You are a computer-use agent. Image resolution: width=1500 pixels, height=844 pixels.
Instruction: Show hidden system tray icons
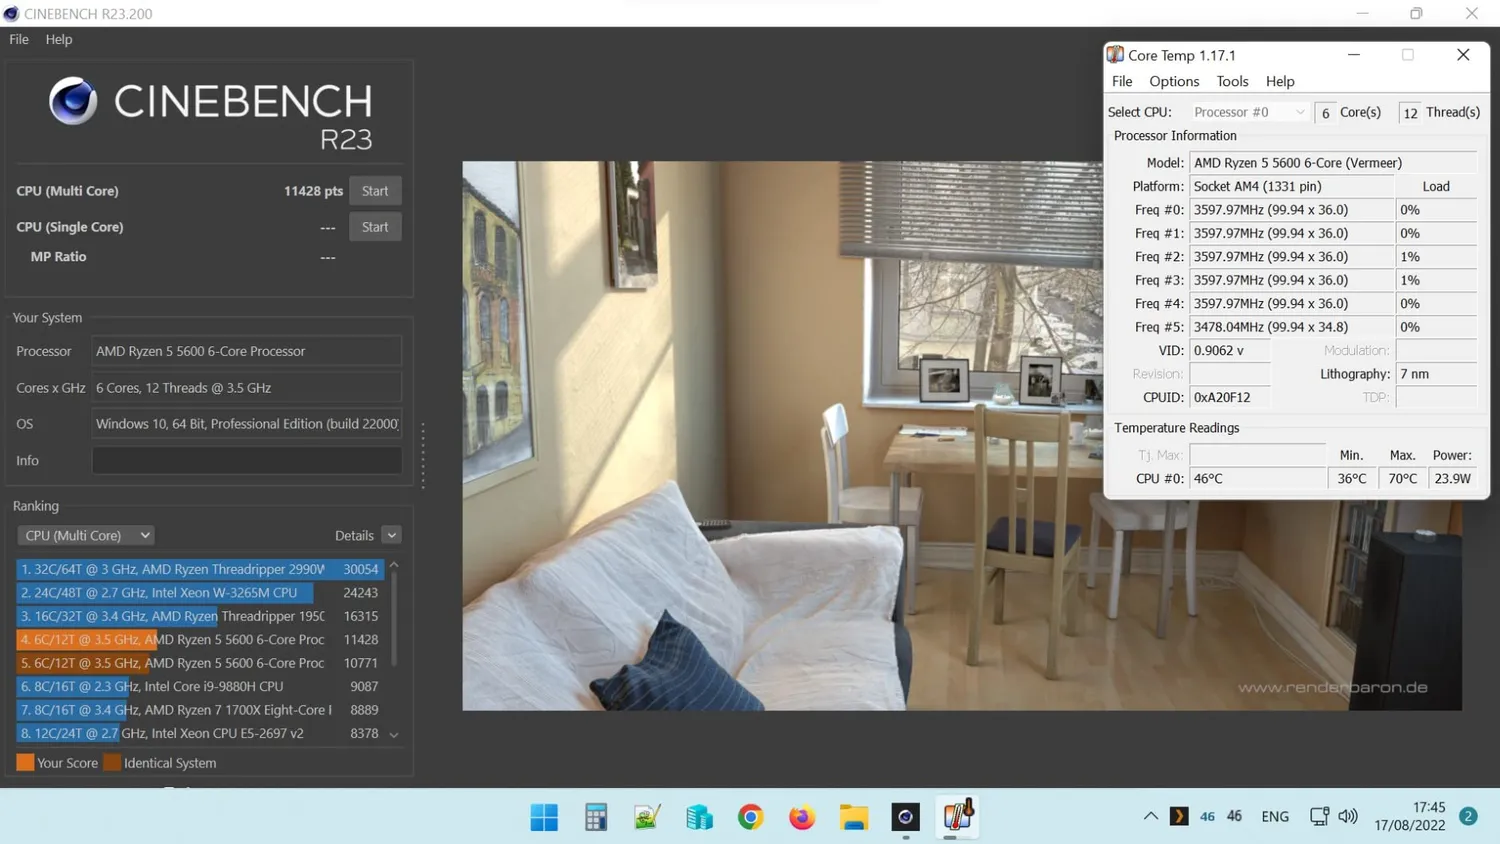tap(1151, 816)
